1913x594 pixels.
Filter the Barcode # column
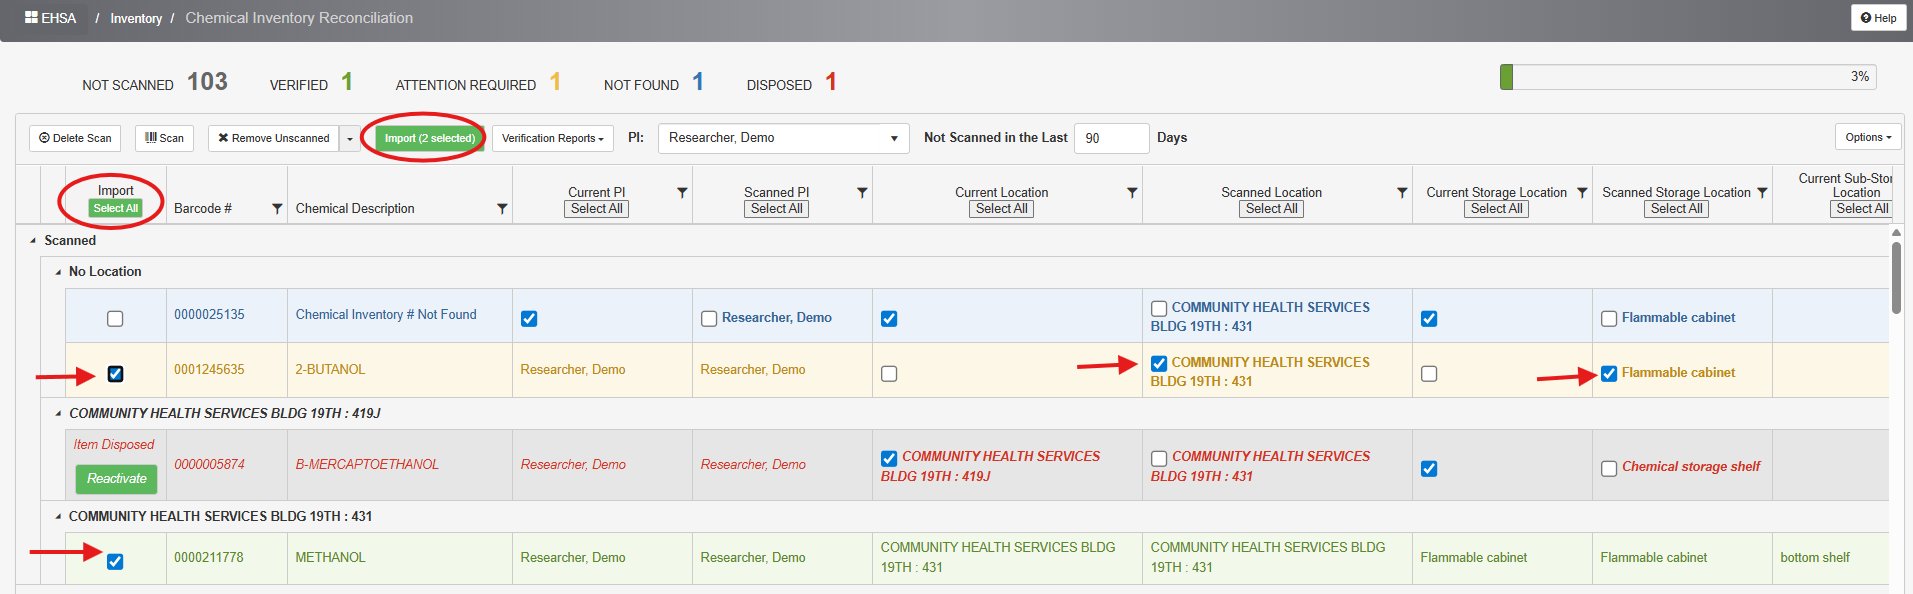pyautogui.click(x=277, y=209)
